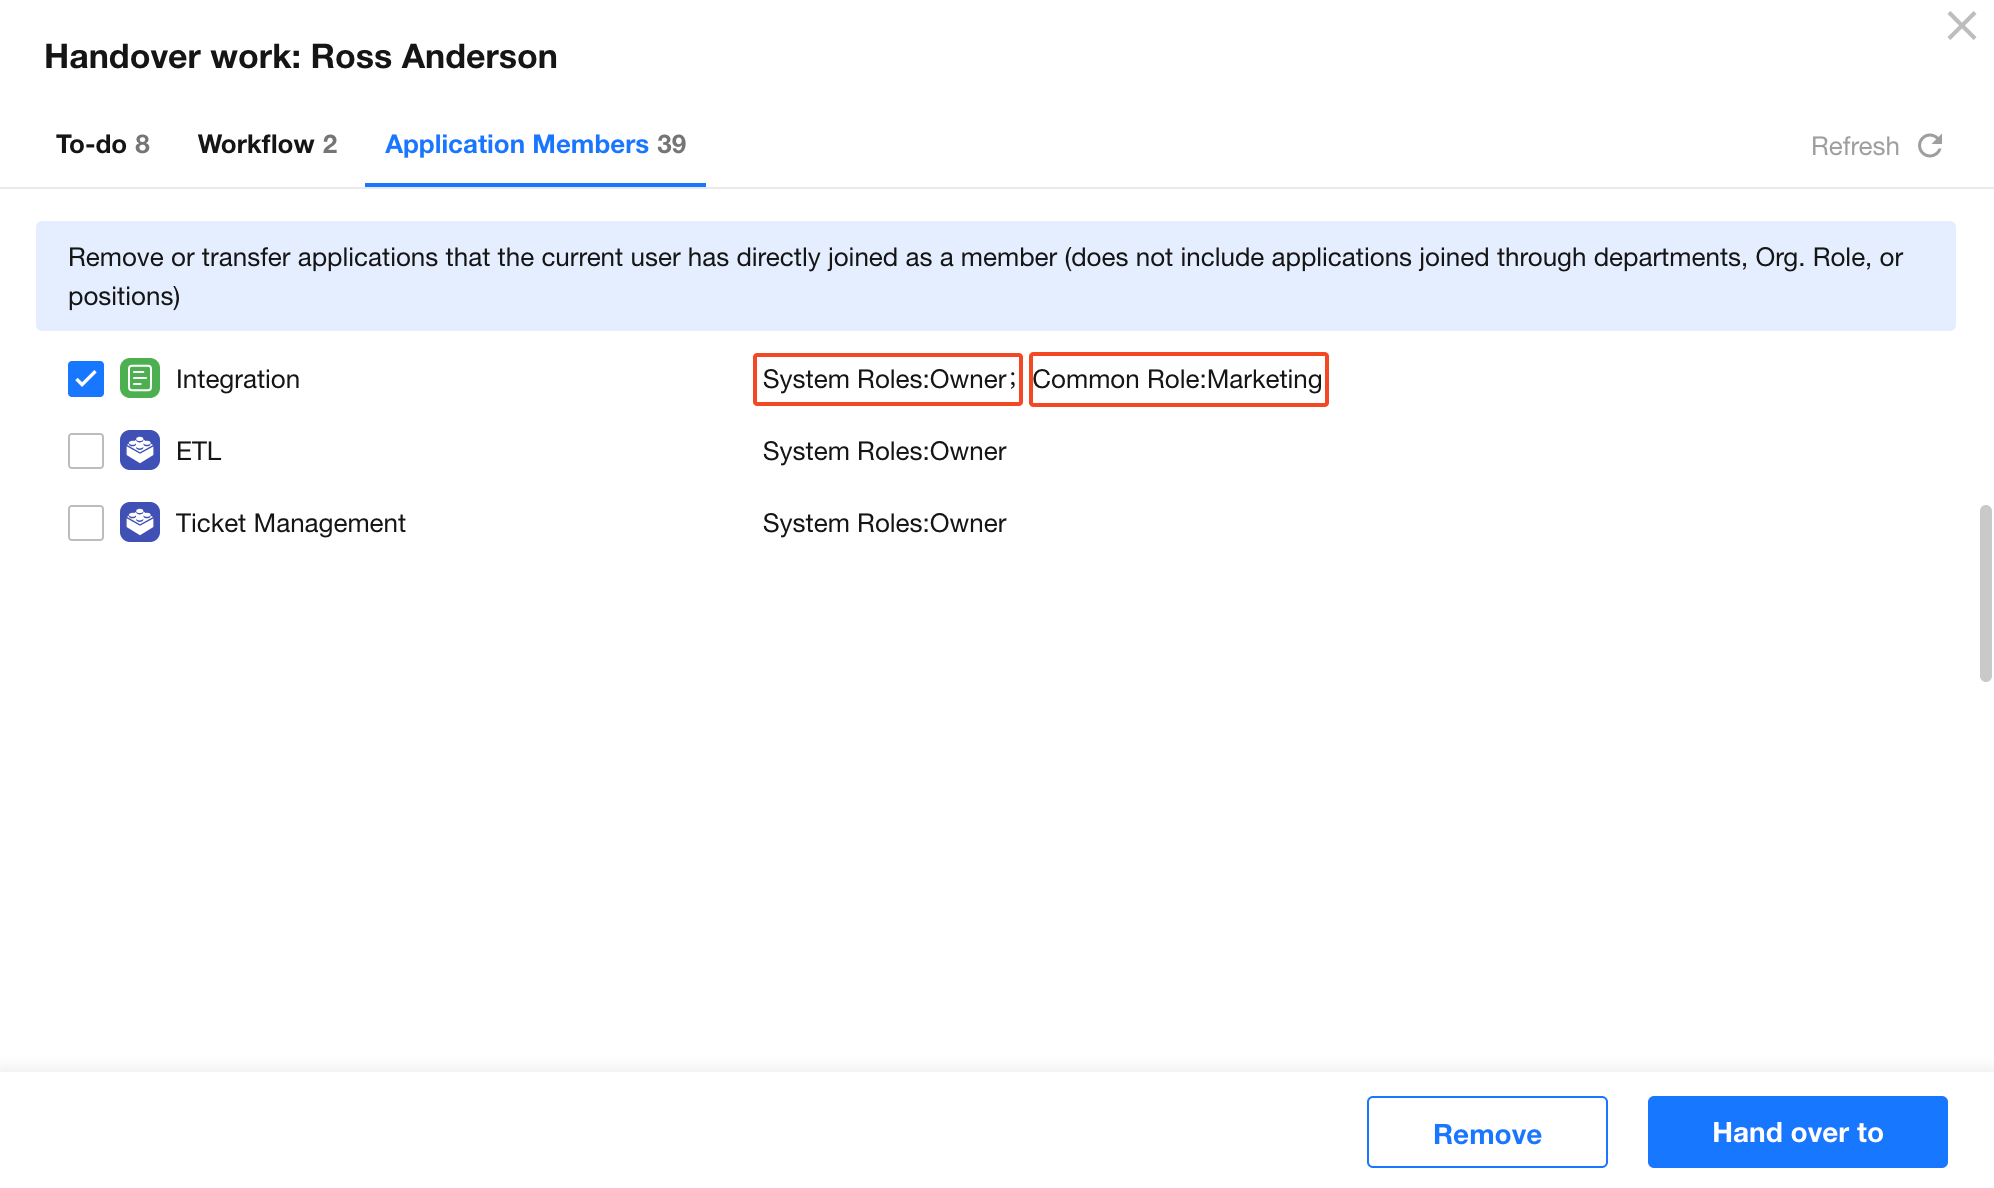
Task: Click the green Integration app icon
Action: pos(140,378)
